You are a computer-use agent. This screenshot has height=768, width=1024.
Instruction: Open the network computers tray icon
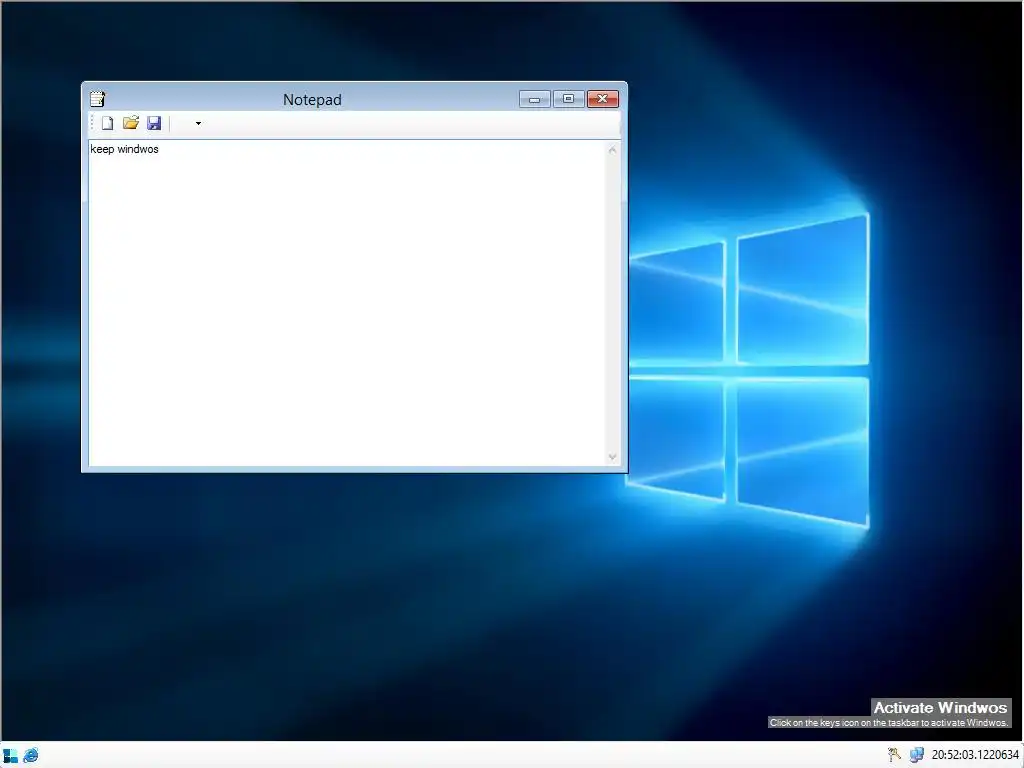[917, 755]
